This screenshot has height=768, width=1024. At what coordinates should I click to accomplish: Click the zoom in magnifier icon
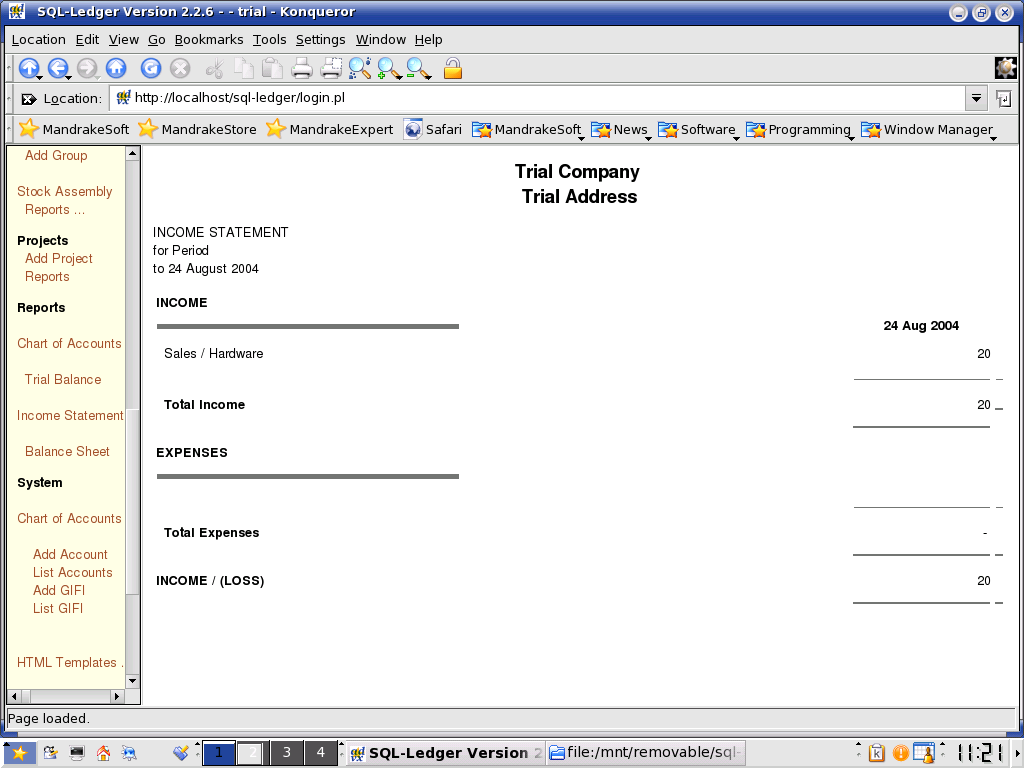389,68
